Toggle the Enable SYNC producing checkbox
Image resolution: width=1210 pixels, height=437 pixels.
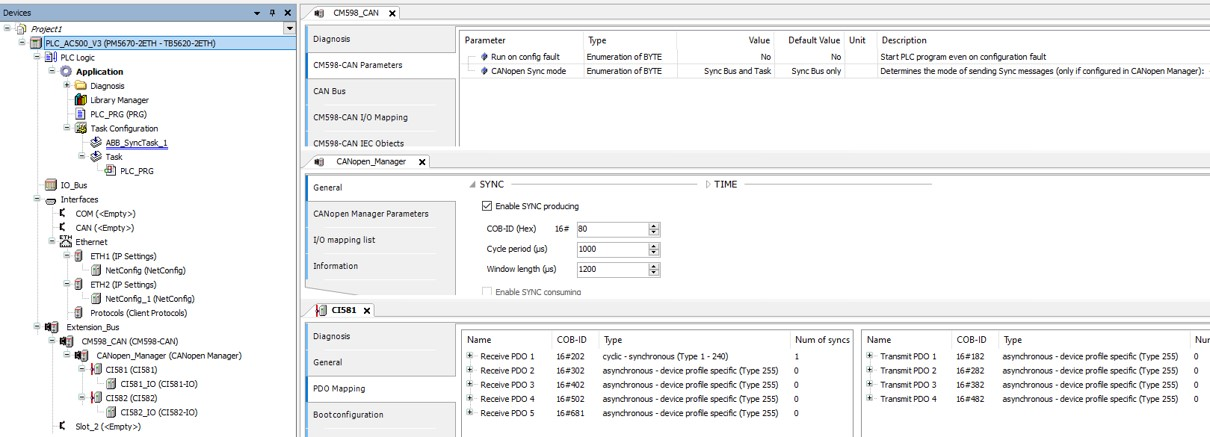(487, 206)
